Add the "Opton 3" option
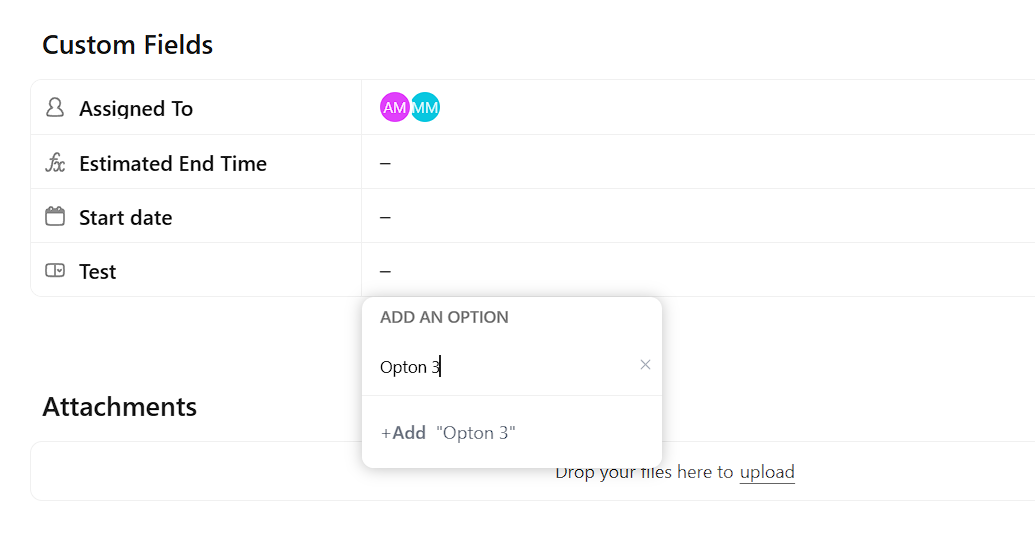Viewport: 1035px width, 537px height. [x=448, y=433]
